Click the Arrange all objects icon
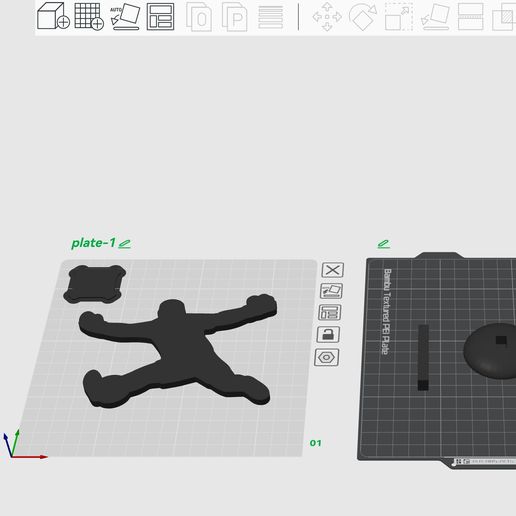Image resolution: width=516 pixels, height=516 pixels. pos(160,16)
